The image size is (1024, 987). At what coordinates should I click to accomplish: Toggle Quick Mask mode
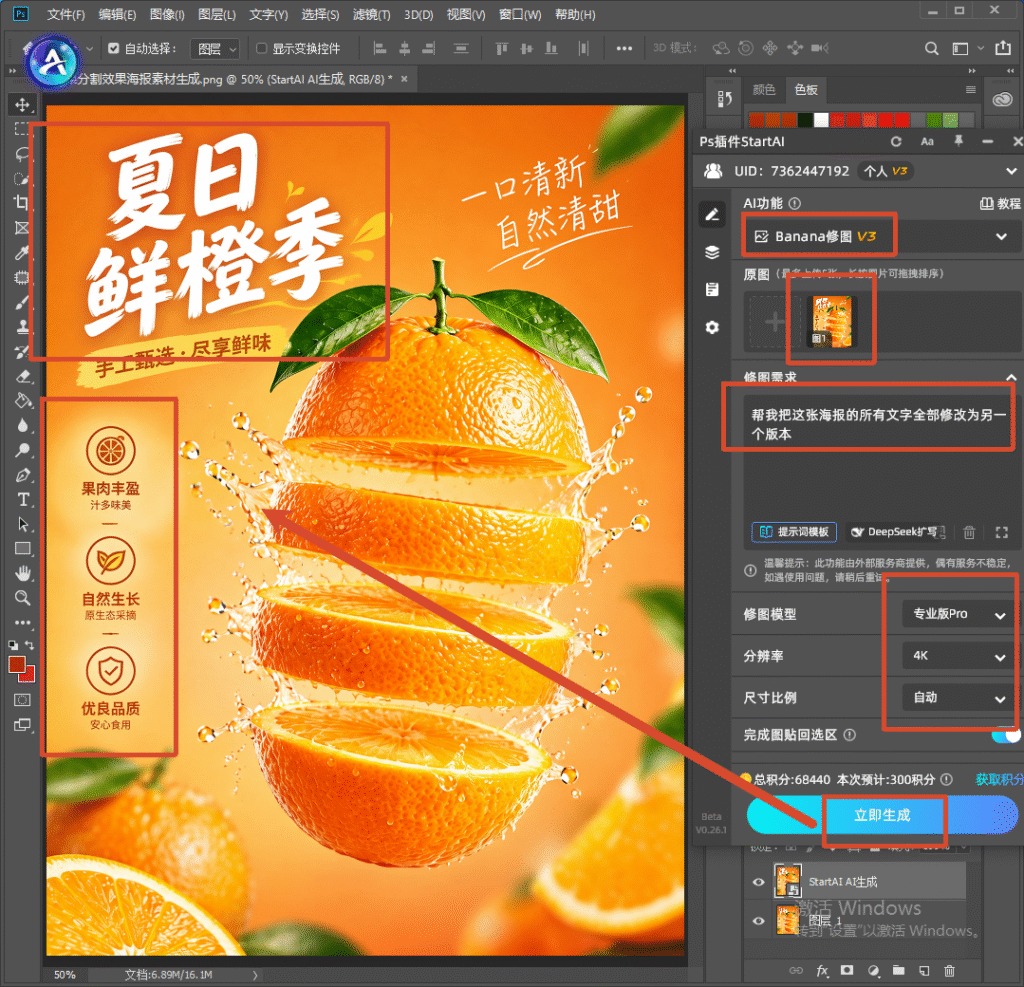click(x=22, y=700)
